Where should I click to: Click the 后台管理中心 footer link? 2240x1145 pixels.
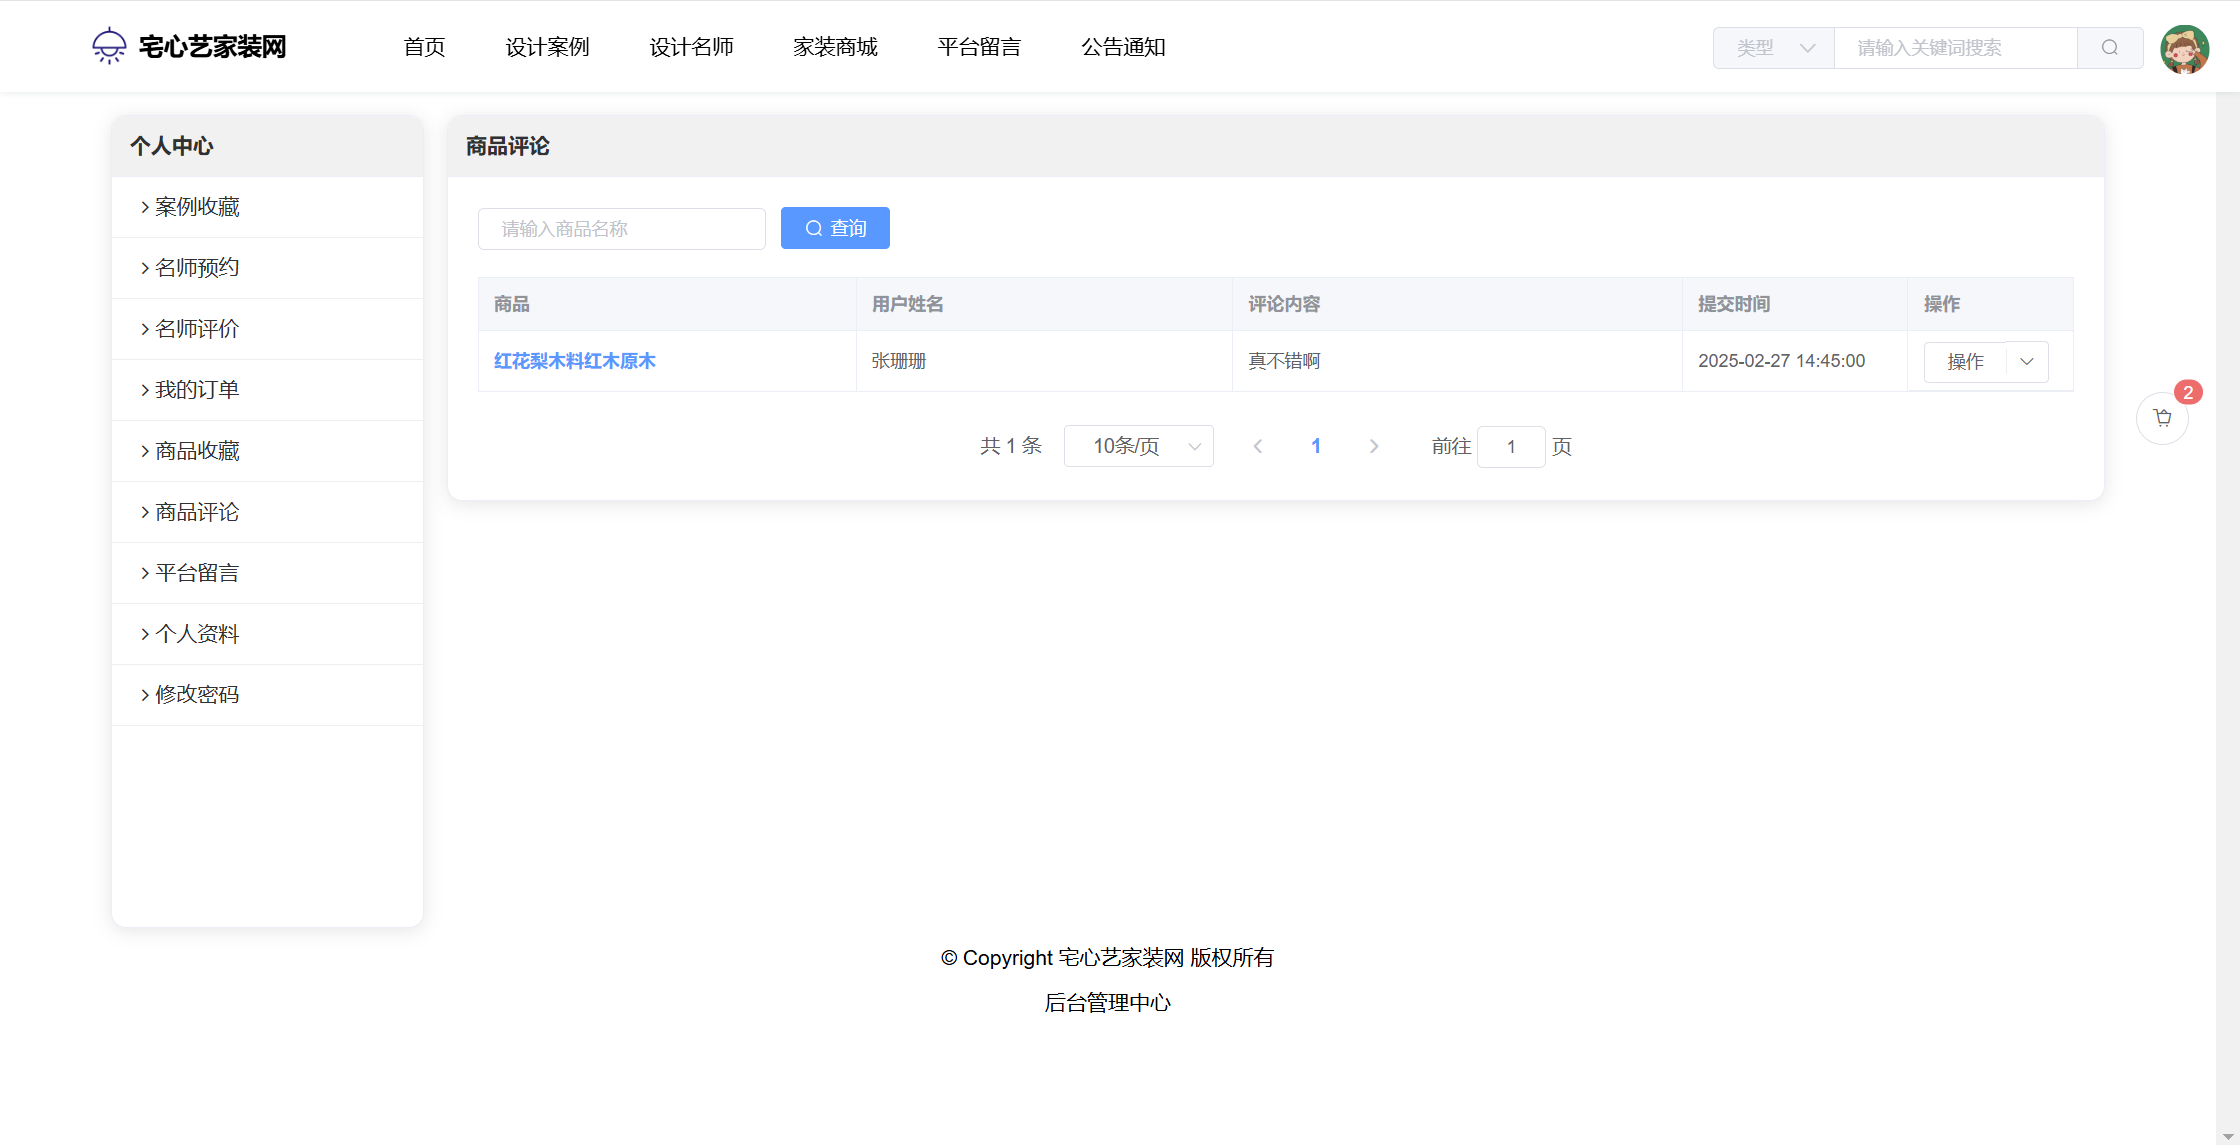[1107, 1003]
